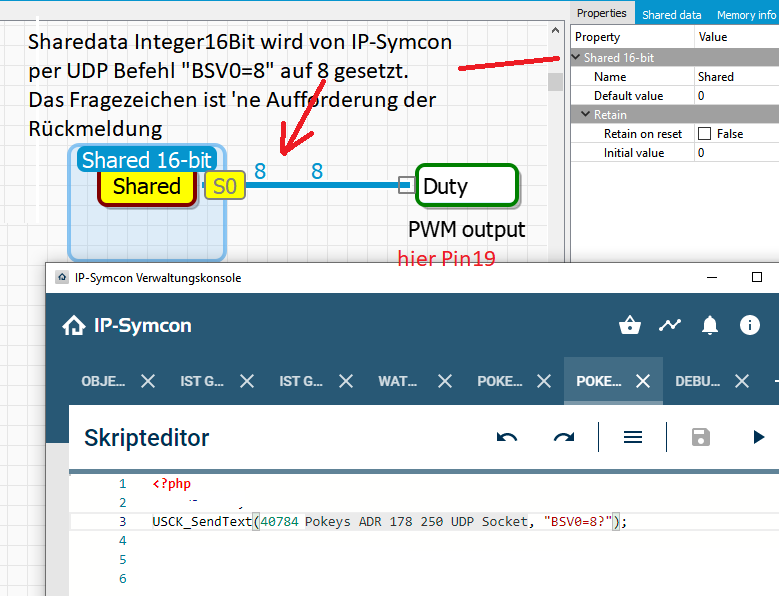
Task: Open the first POKE... tab
Action: click(499, 381)
